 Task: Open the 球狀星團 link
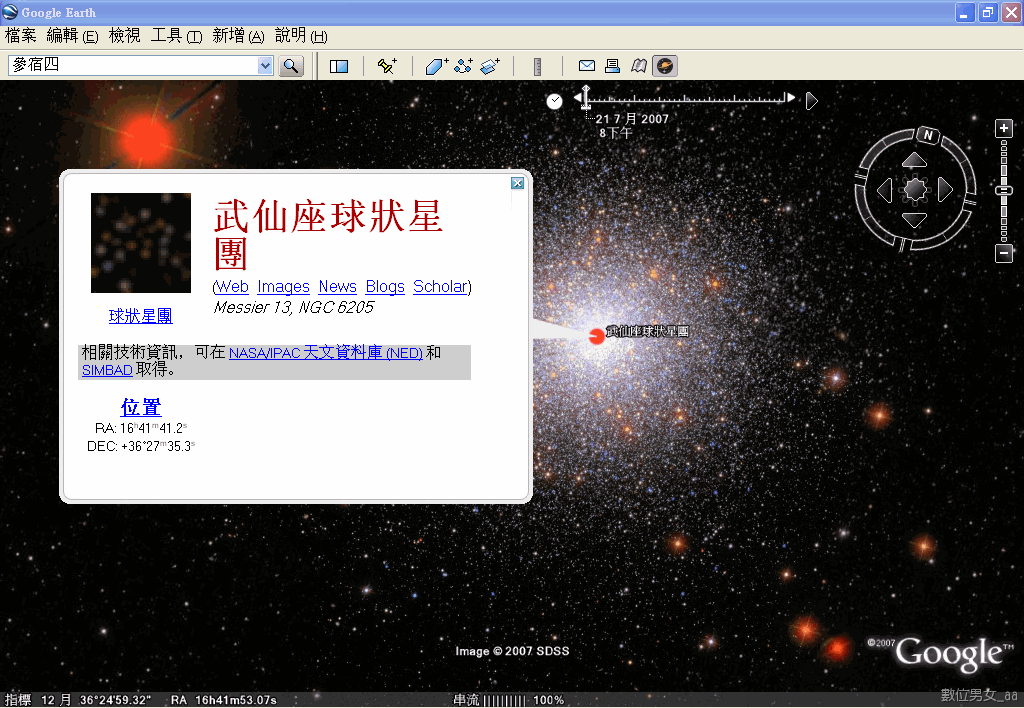coord(140,316)
